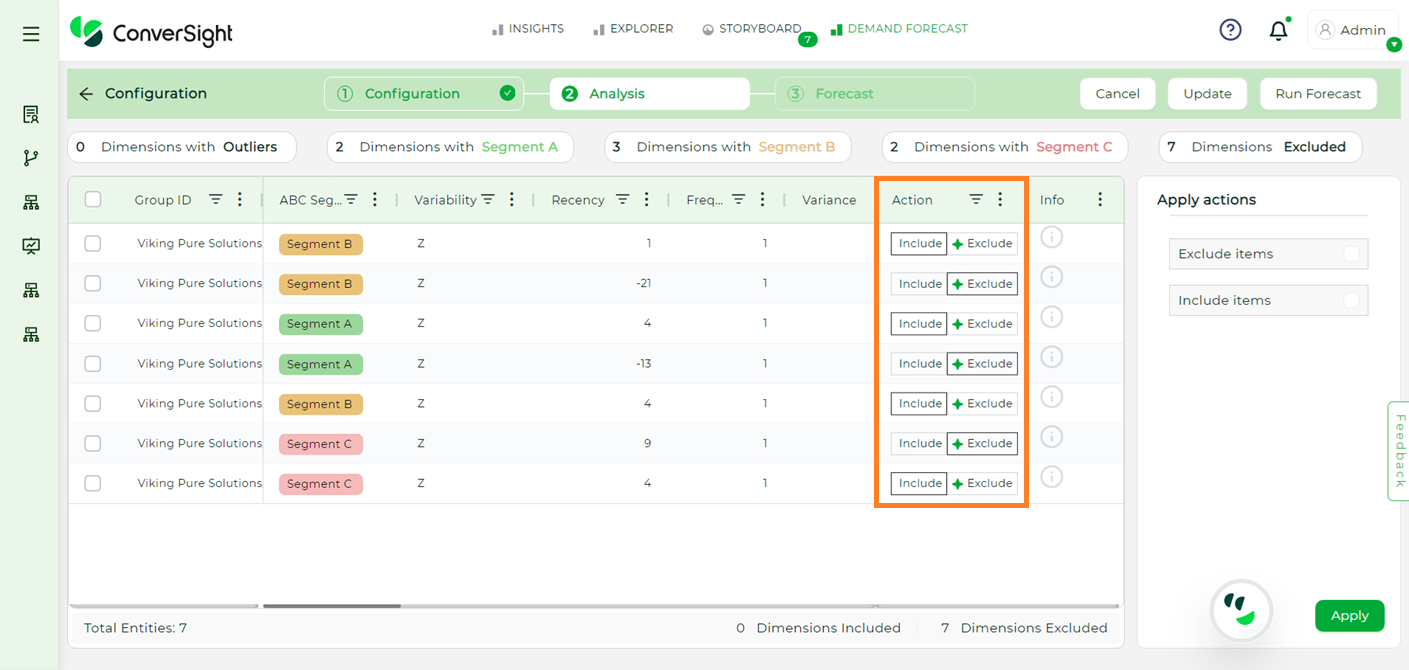Click the back arrow beside Configuration
The height and width of the screenshot is (670, 1409).
coord(86,94)
